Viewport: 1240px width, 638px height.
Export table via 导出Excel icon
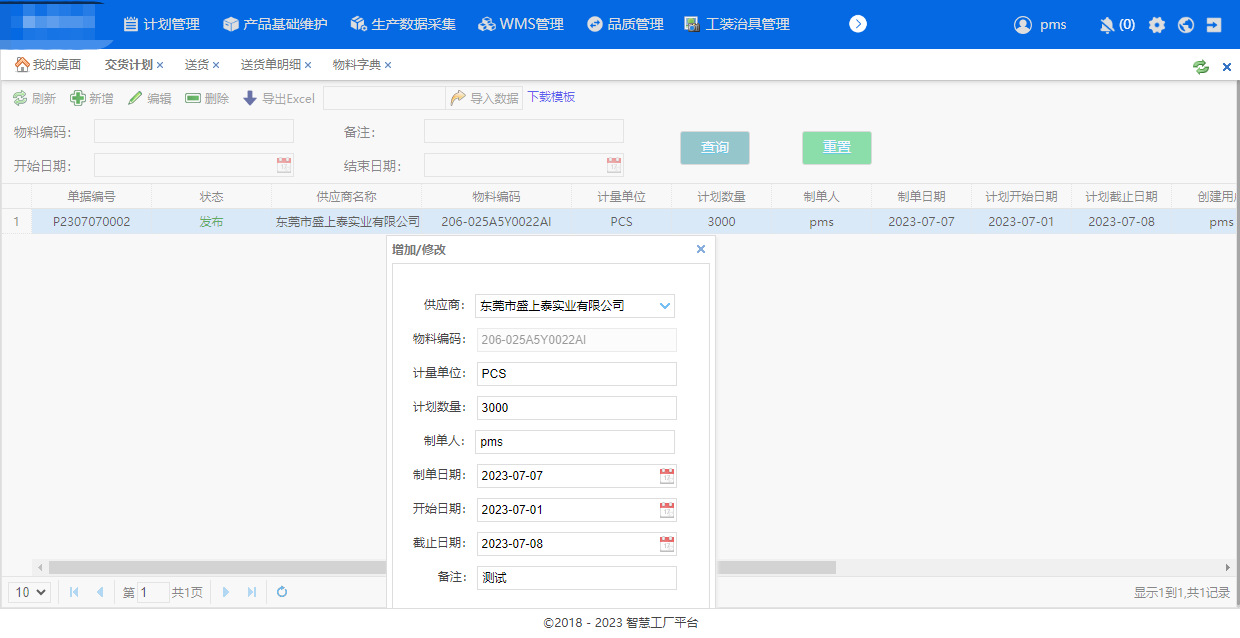[x=250, y=98]
